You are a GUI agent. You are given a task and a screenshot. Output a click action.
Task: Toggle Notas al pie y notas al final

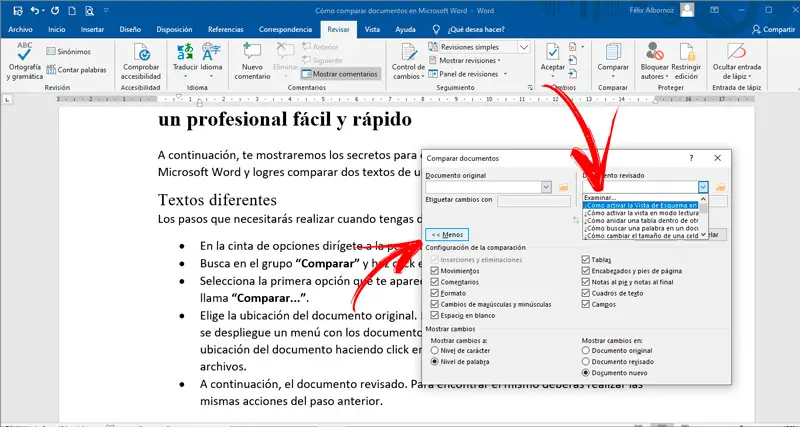(586, 282)
